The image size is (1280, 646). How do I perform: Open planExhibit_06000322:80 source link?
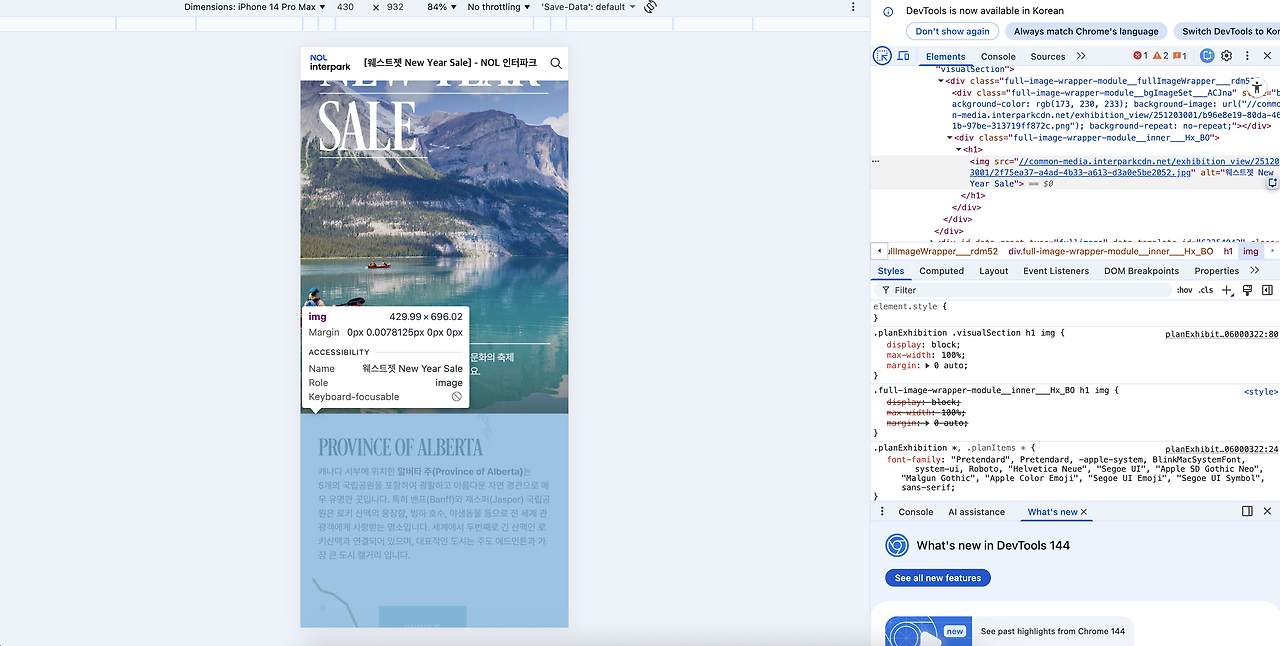point(1221,334)
